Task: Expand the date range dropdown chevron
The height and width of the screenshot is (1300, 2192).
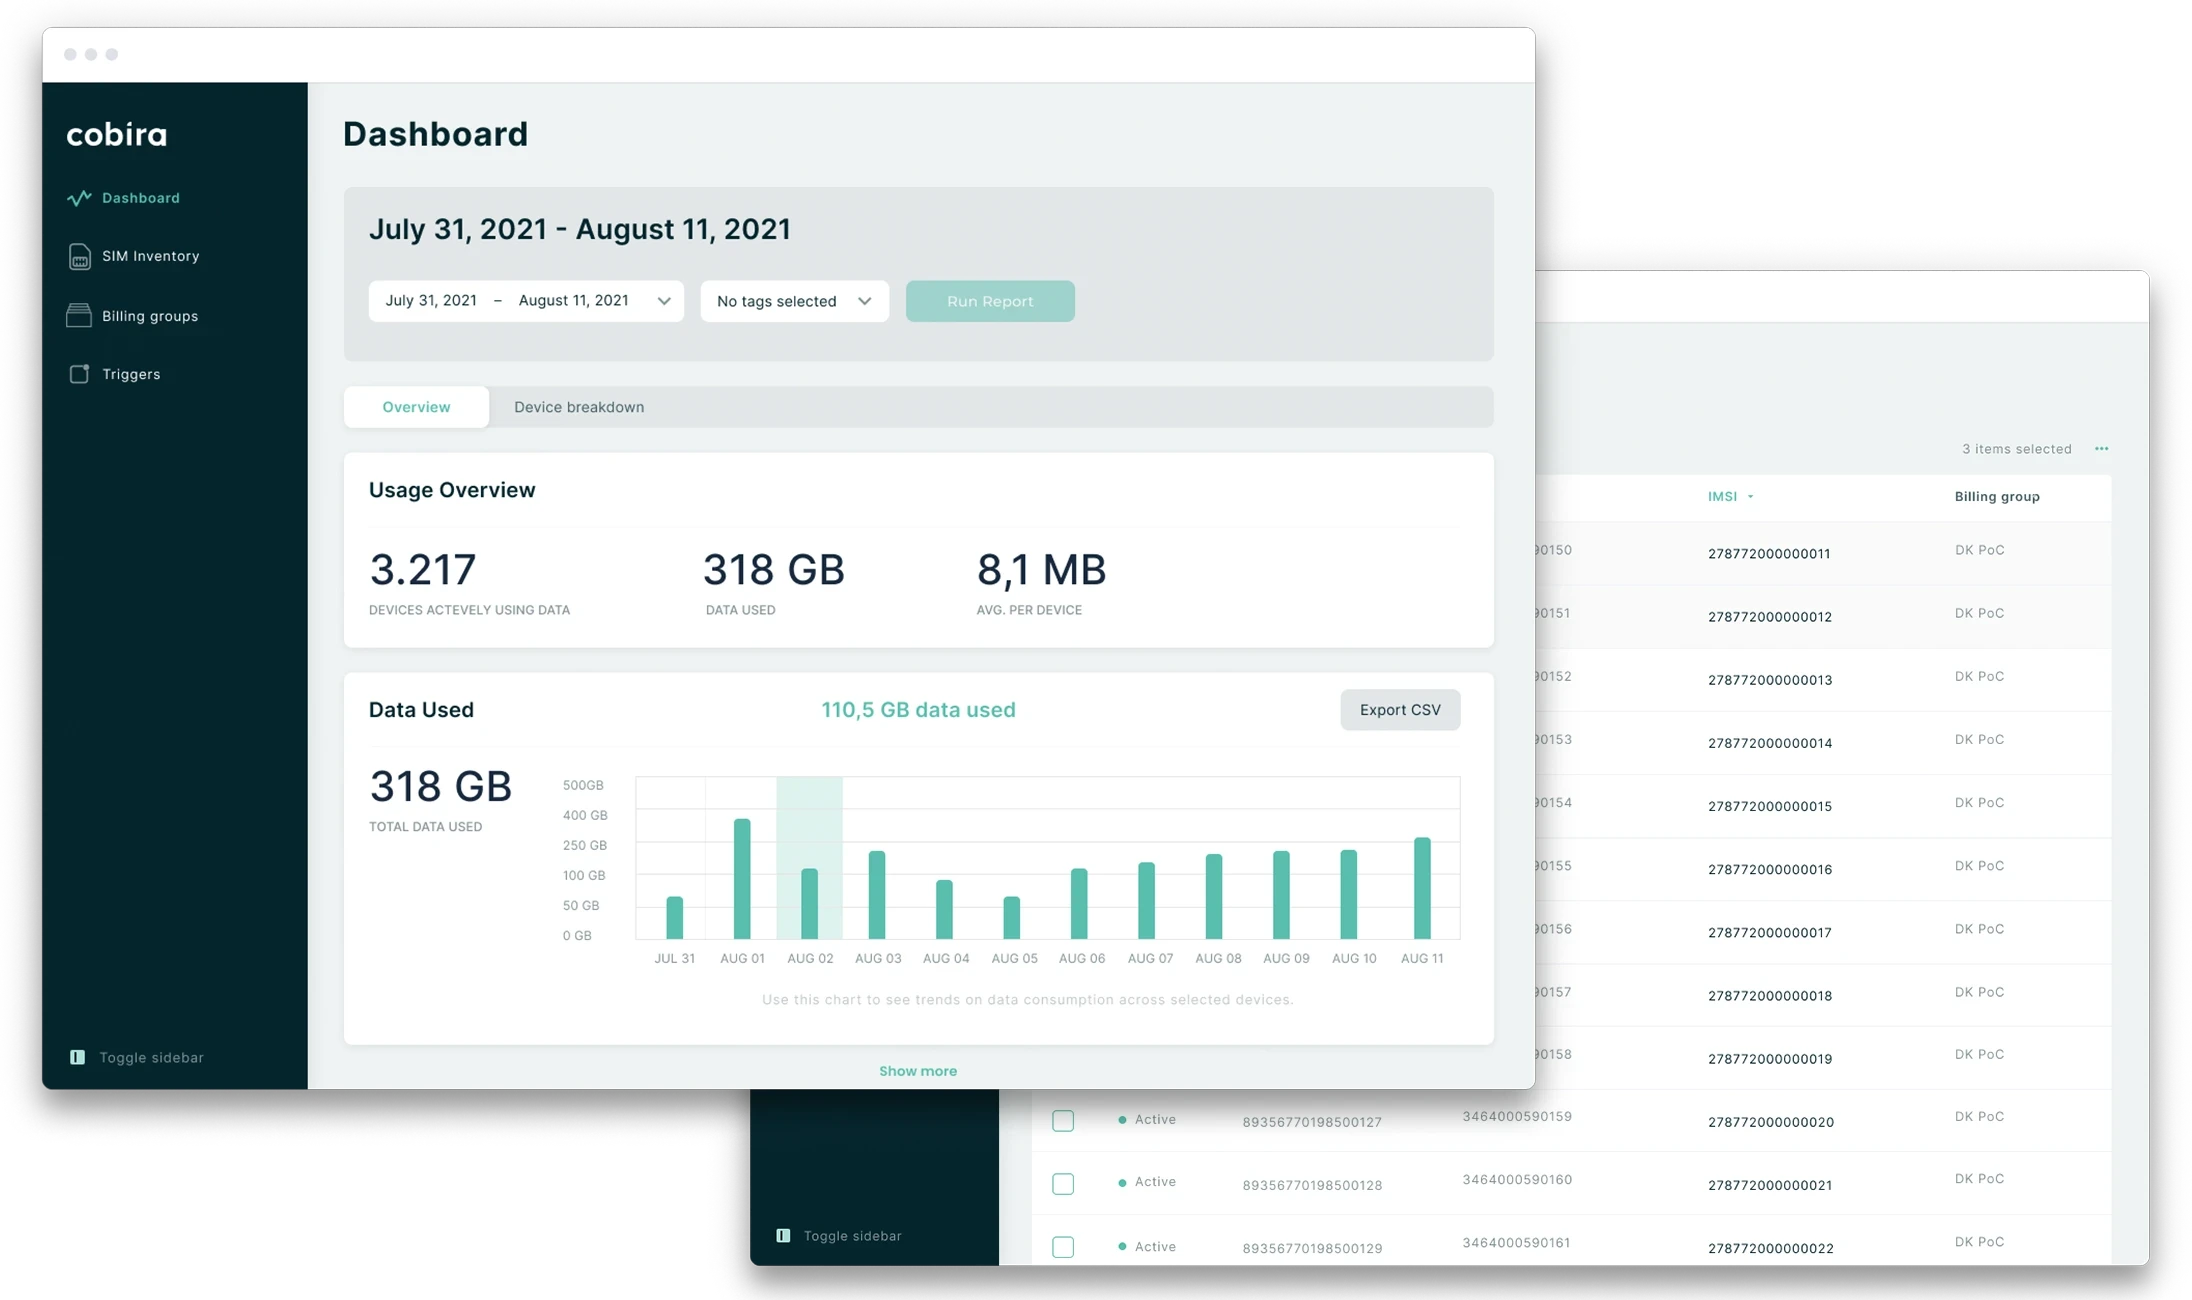Action: [x=663, y=301]
